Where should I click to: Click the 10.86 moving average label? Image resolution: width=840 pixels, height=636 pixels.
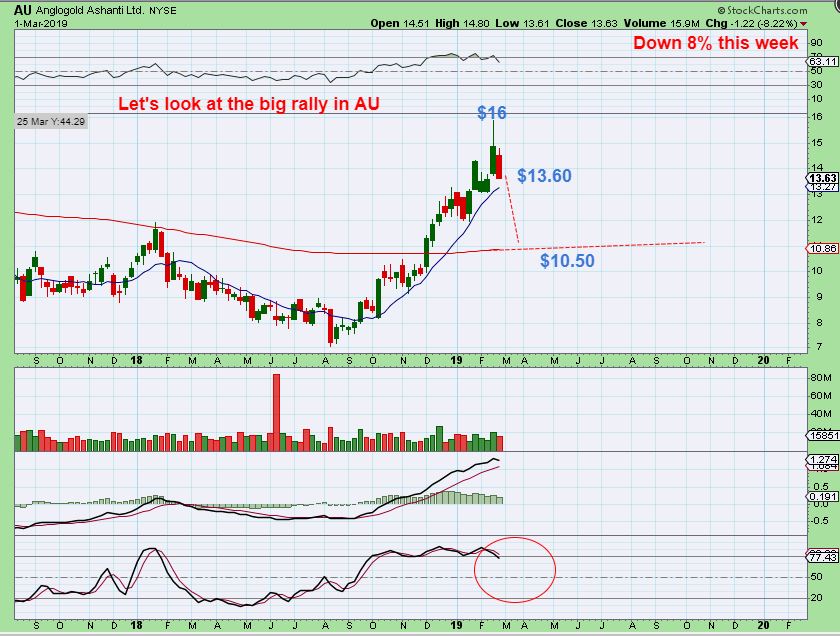[x=823, y=249]
